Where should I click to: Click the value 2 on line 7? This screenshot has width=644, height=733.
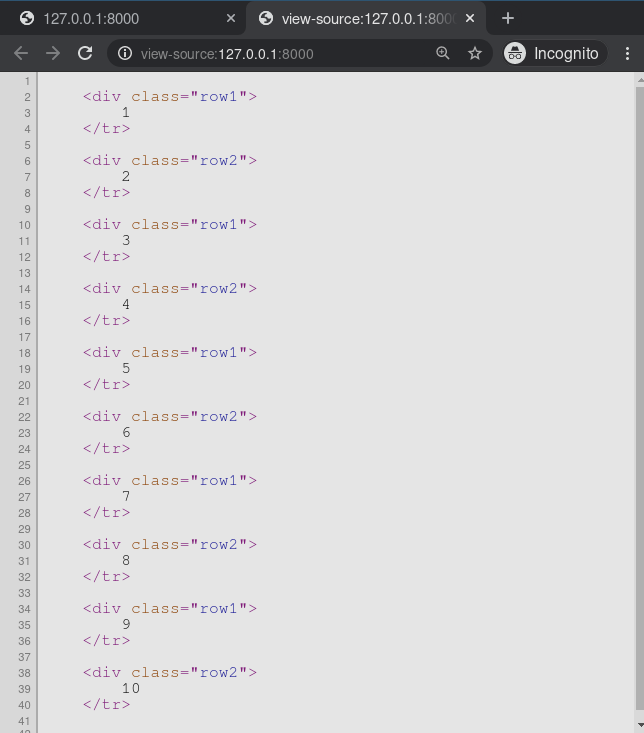[126, 176]
